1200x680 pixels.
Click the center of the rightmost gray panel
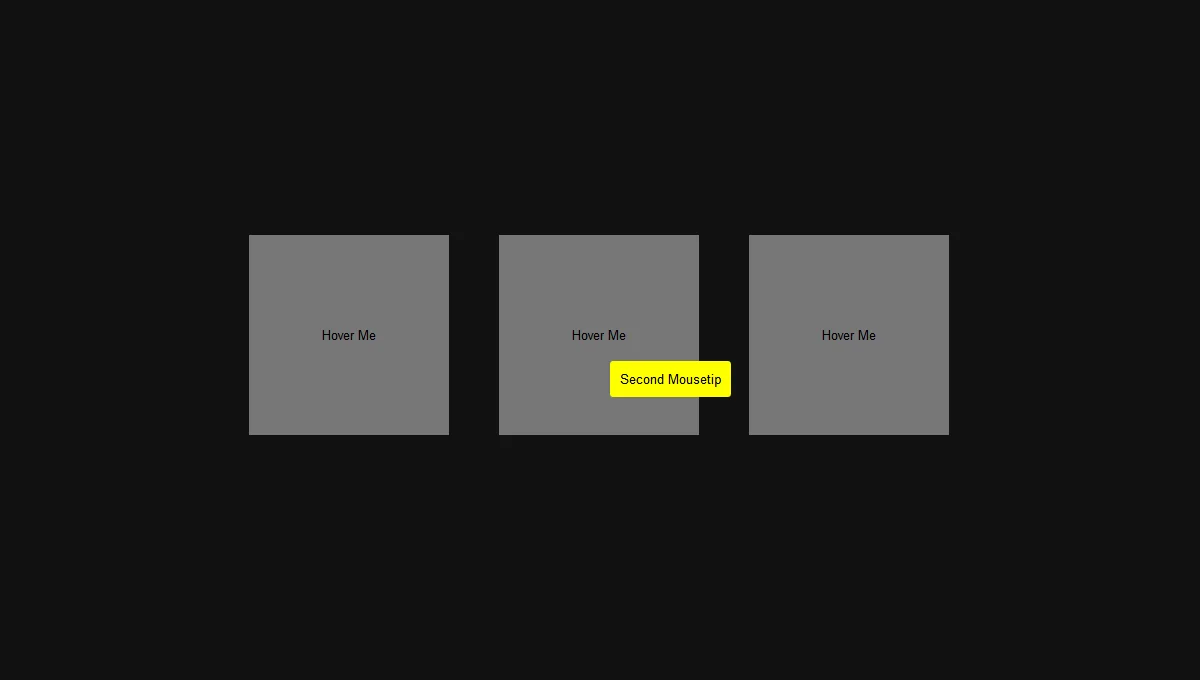[848, 335]
